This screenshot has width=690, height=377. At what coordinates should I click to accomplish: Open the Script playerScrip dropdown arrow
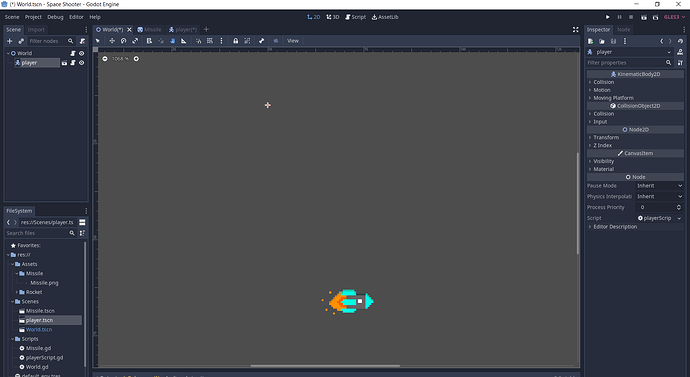tap(679, 218)
